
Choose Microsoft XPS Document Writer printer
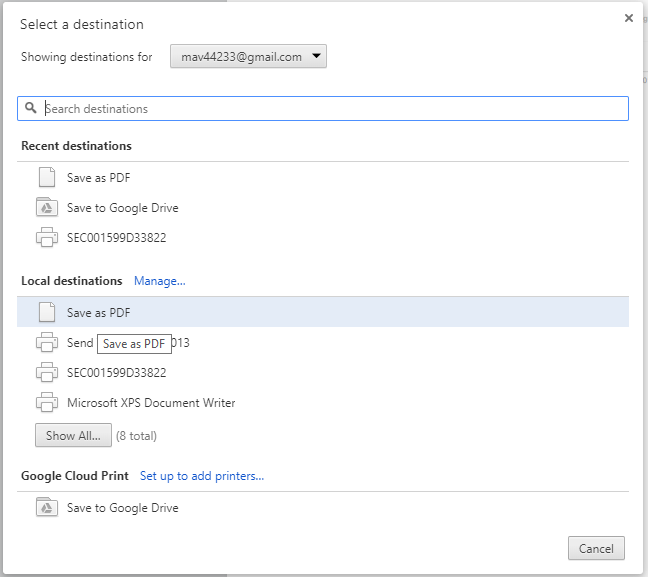click(x=151, y=403)
